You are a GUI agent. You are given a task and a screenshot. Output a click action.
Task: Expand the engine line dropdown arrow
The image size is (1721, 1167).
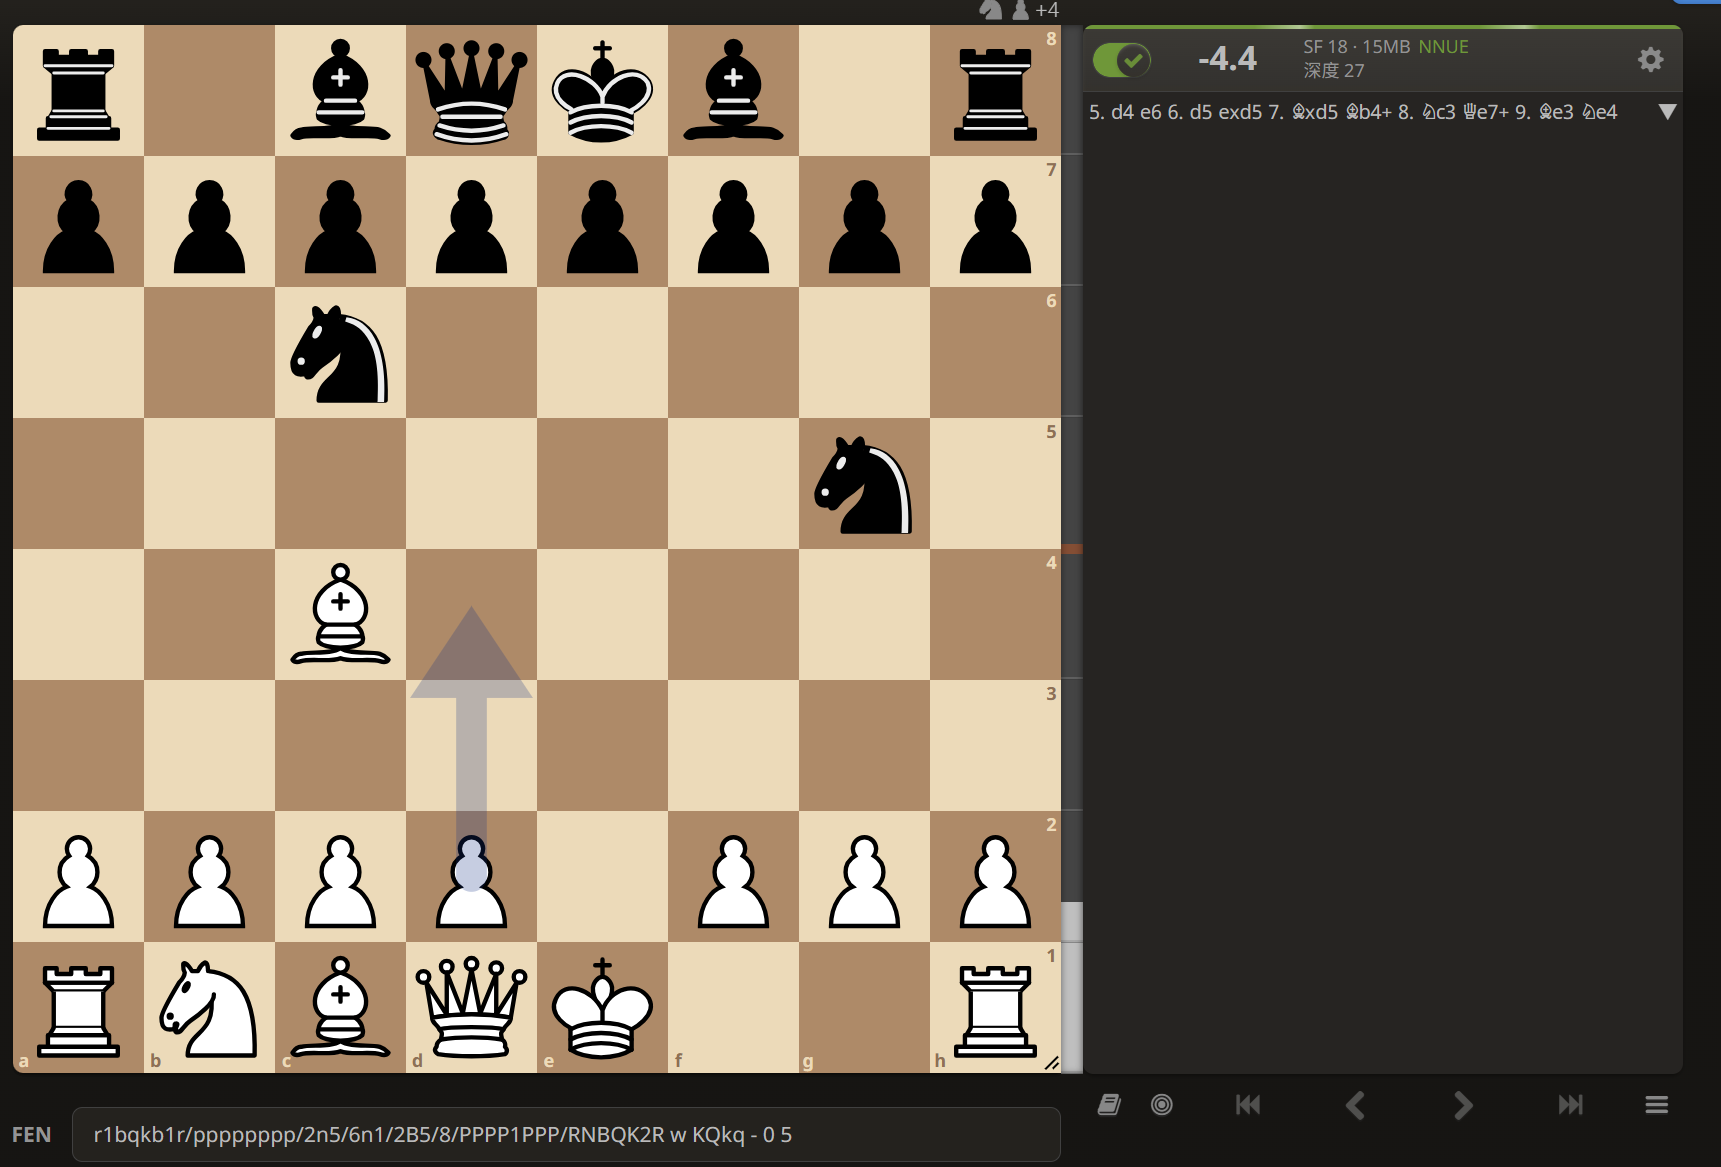pyautogui.click(x=1667, y=112)
